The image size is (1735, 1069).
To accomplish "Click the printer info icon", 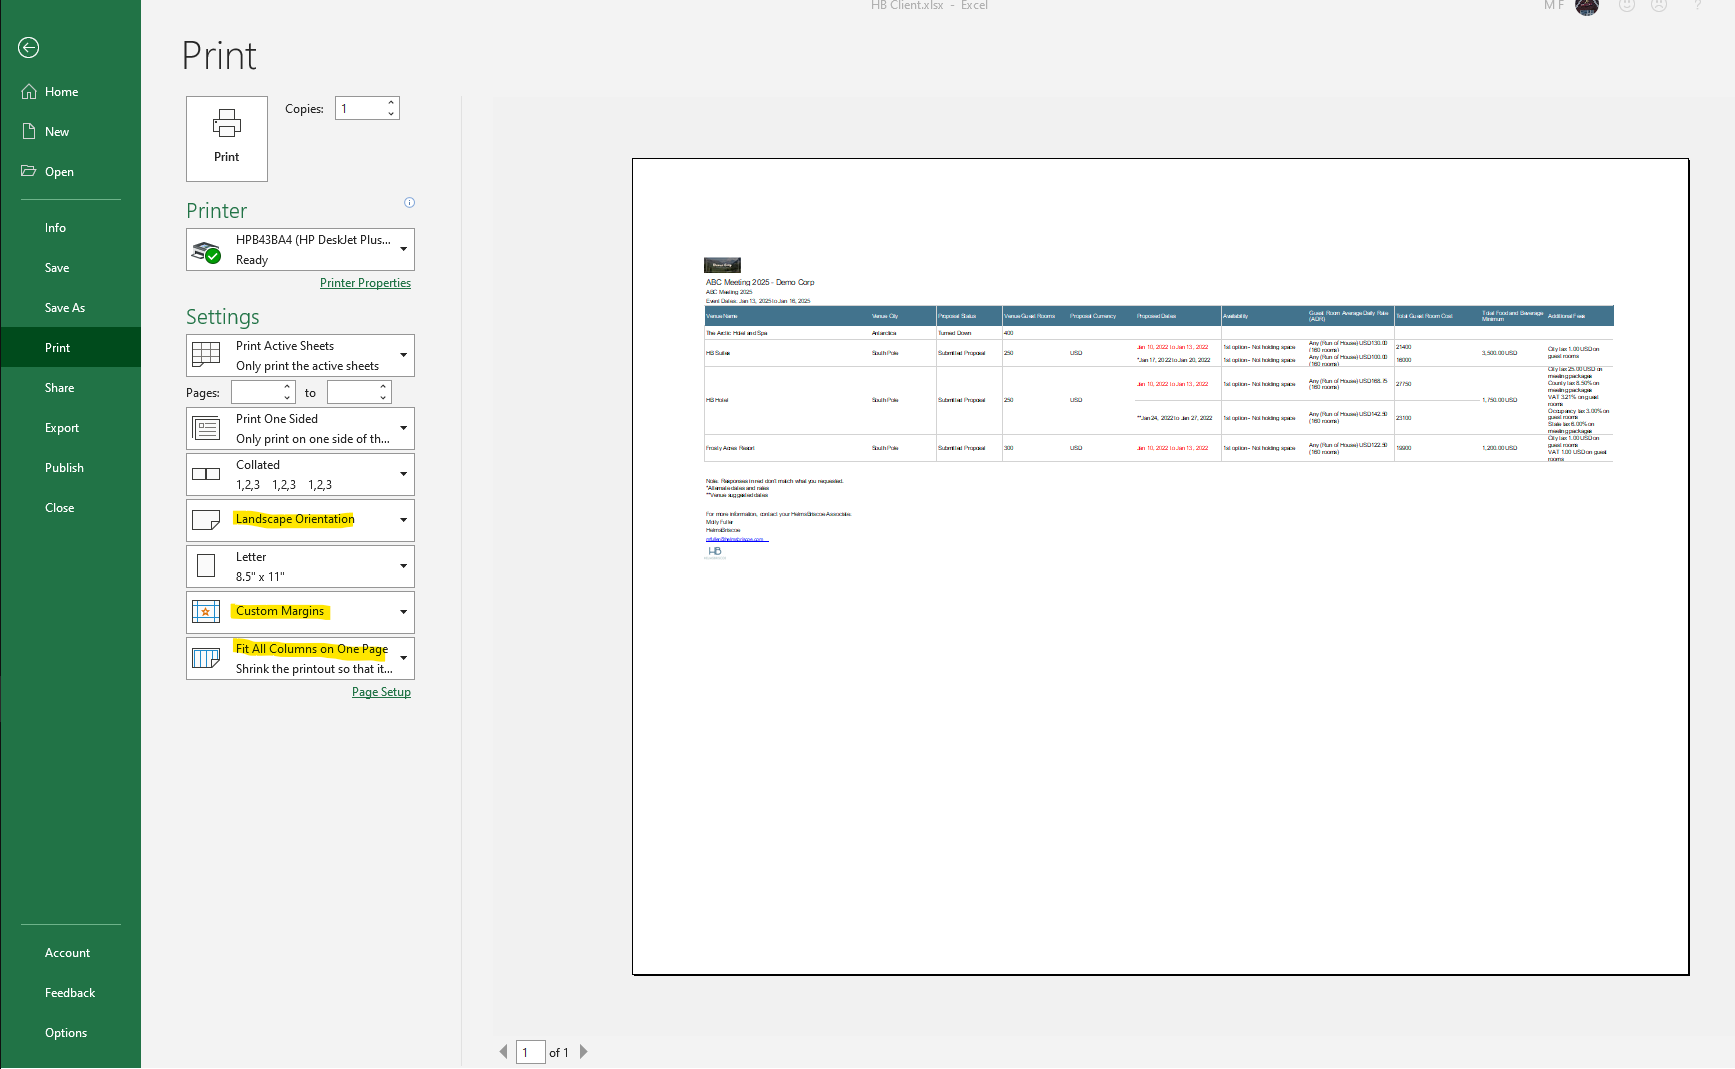I will point(409,203).
